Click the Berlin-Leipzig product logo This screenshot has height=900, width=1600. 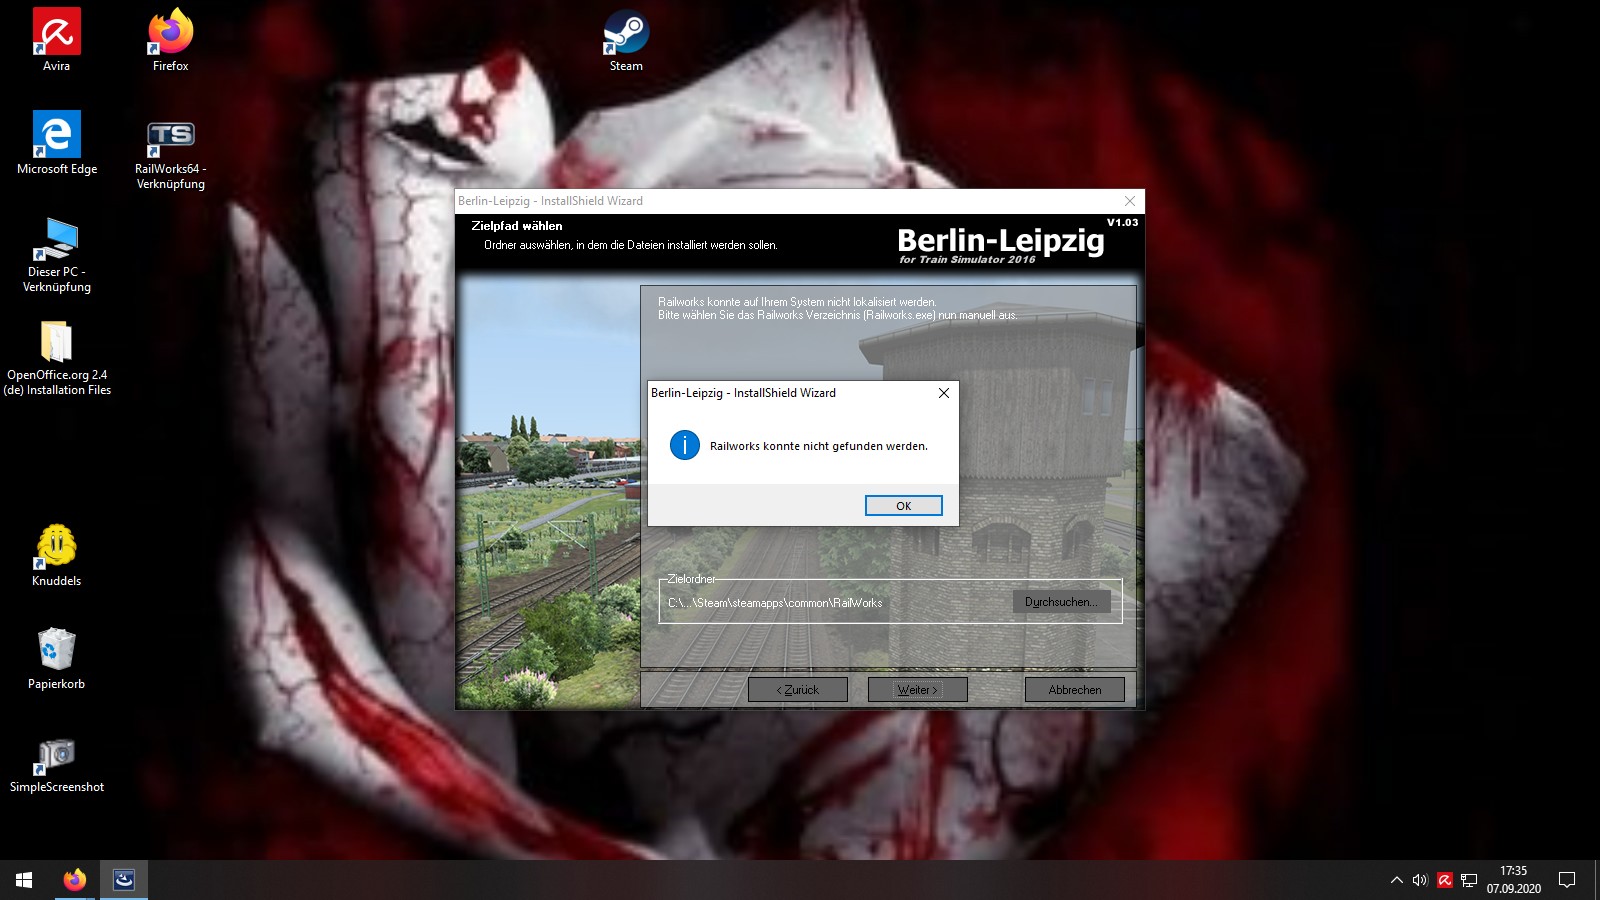pos(1001,241)
